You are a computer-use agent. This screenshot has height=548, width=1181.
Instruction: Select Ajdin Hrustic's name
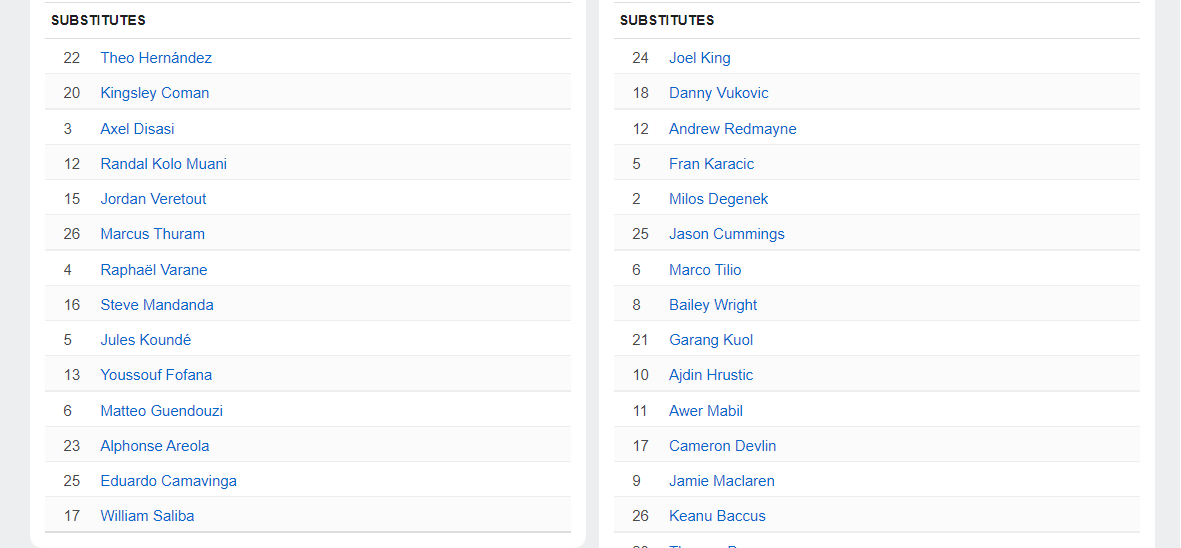[711, 375]
